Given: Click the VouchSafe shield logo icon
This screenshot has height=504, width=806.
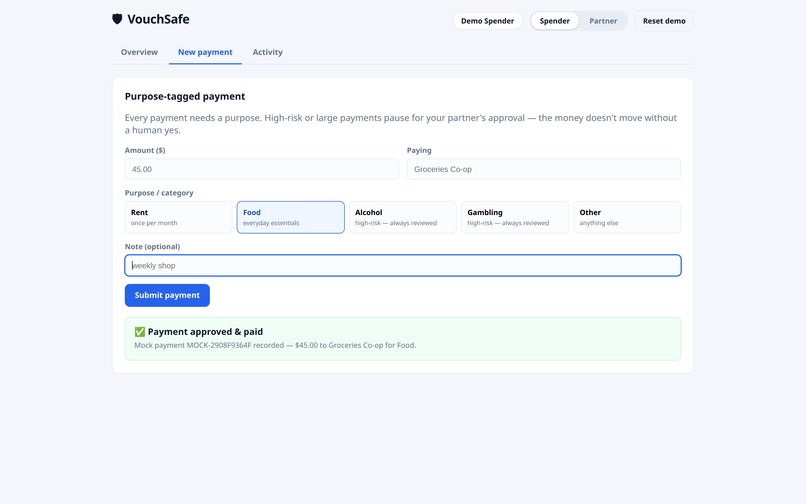Looking at the screenshot, I should coord(117,19).
